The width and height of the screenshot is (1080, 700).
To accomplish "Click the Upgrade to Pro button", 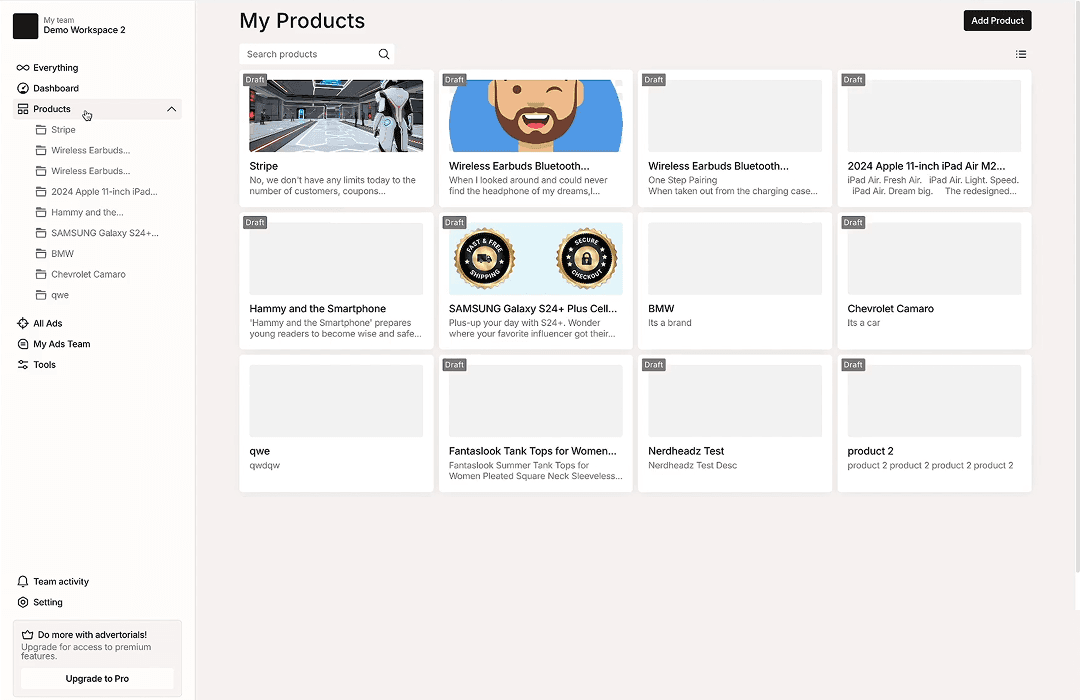I will tap(96, 678).
